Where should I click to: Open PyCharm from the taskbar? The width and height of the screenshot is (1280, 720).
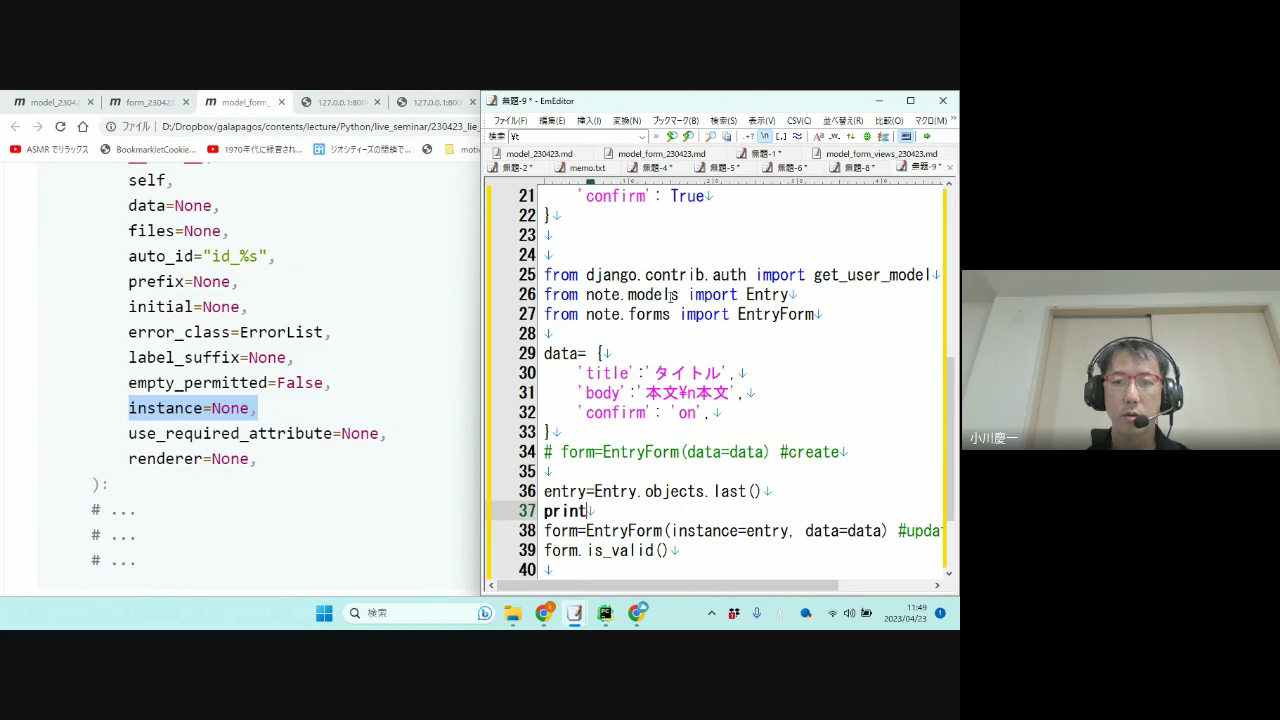(605, 613)
